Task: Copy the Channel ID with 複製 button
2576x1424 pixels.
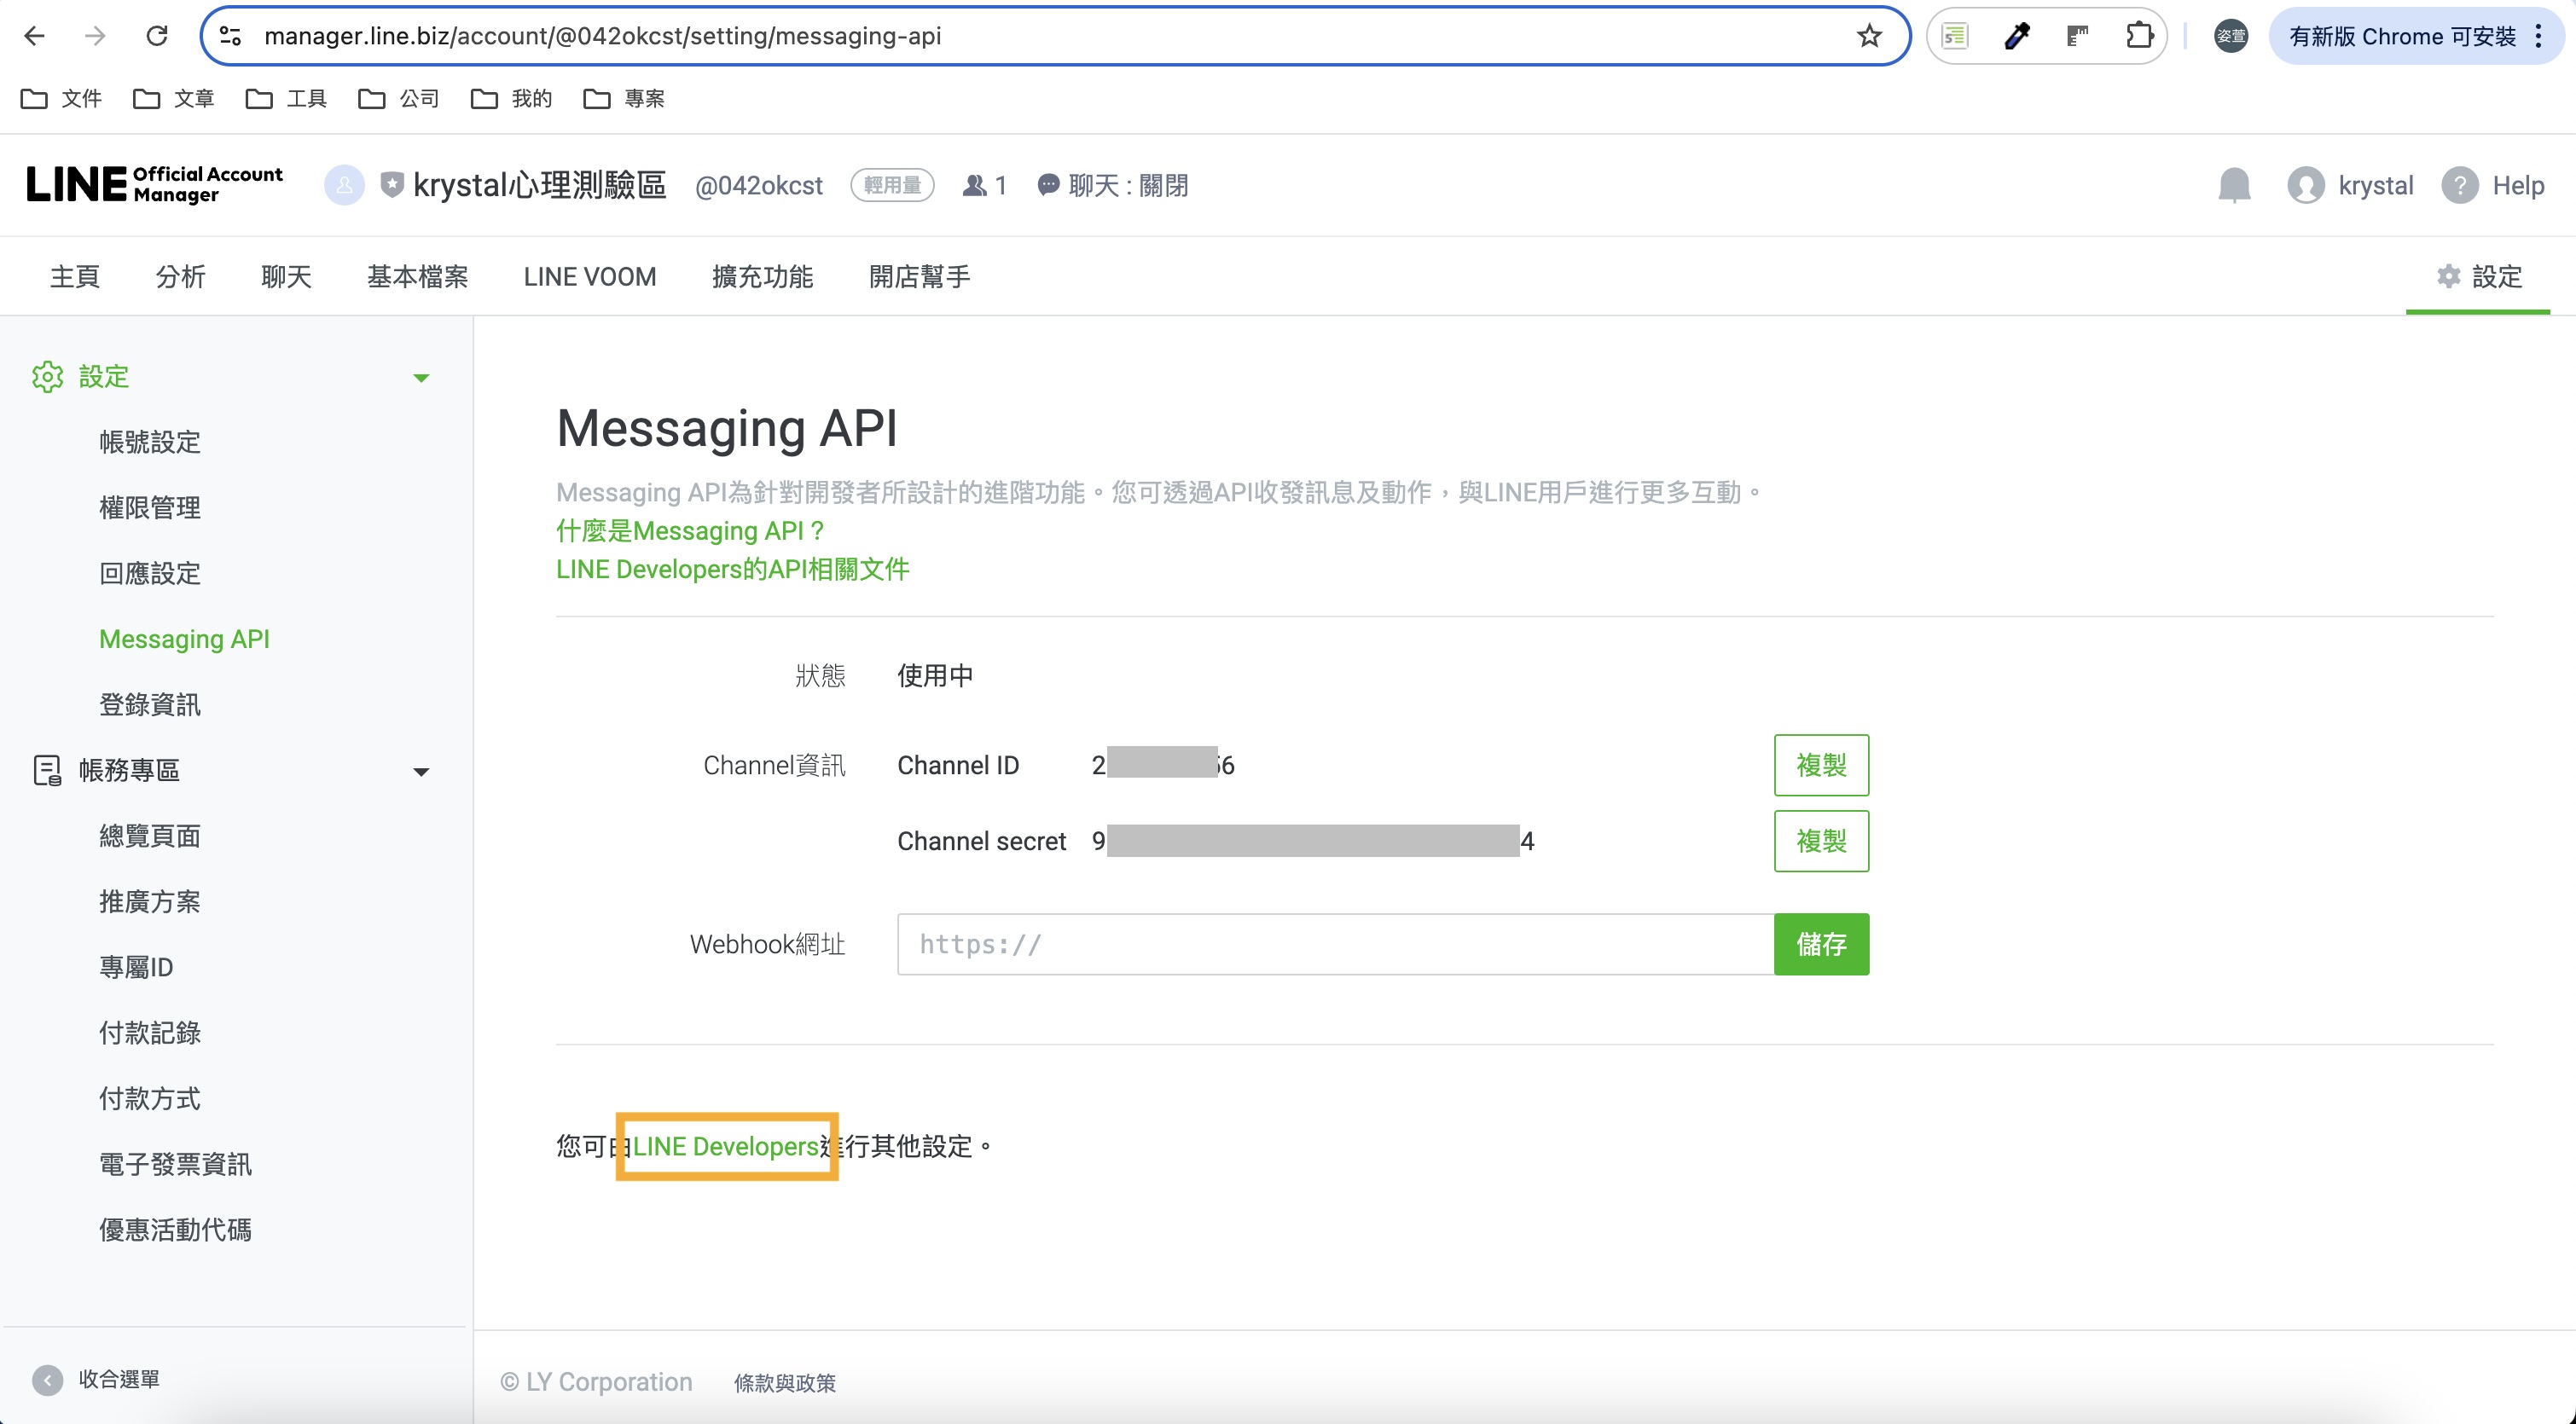Action: 1821,765
